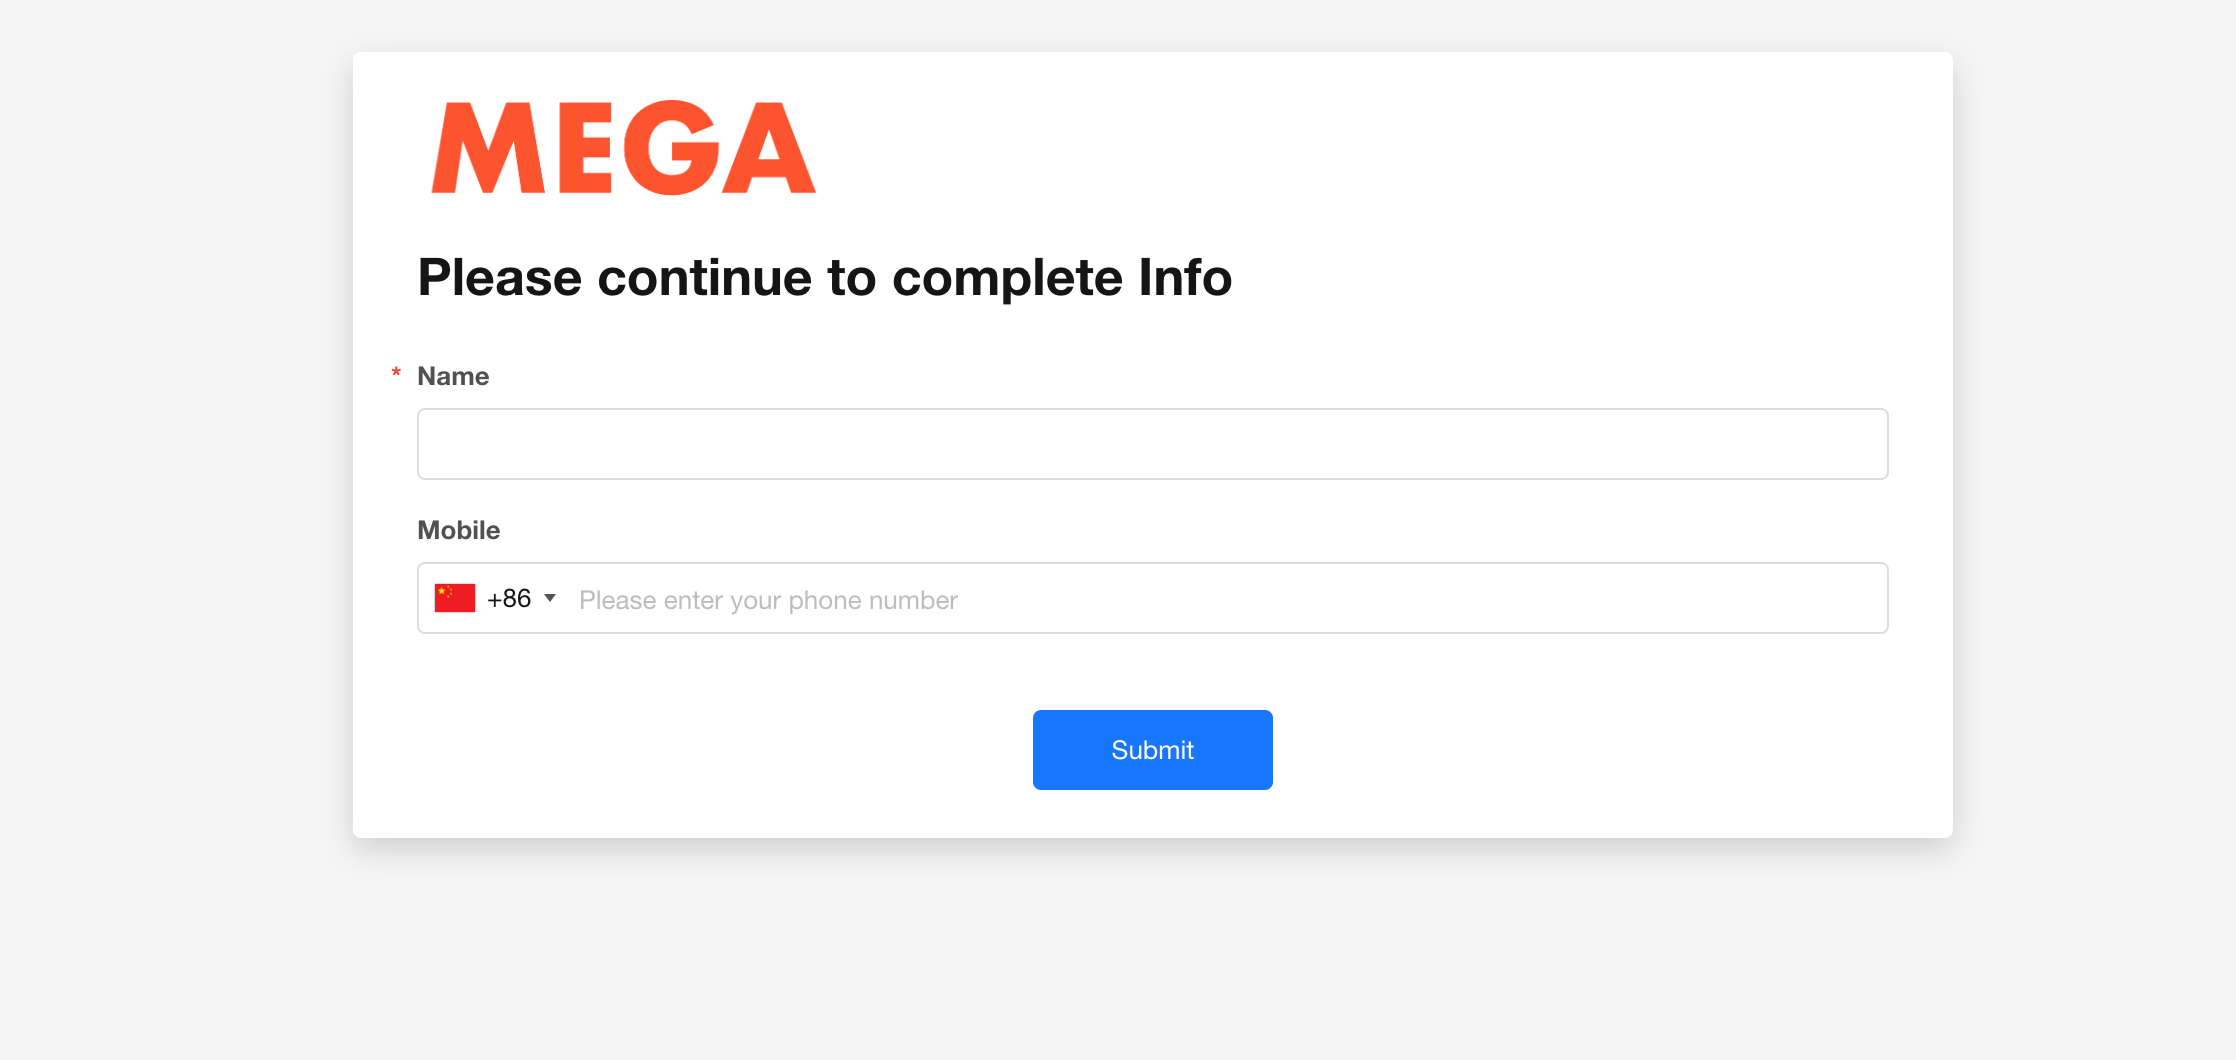Open the country code dropdown arrow
Screen dimensions: 2236x1060
[x=550, y=598]
